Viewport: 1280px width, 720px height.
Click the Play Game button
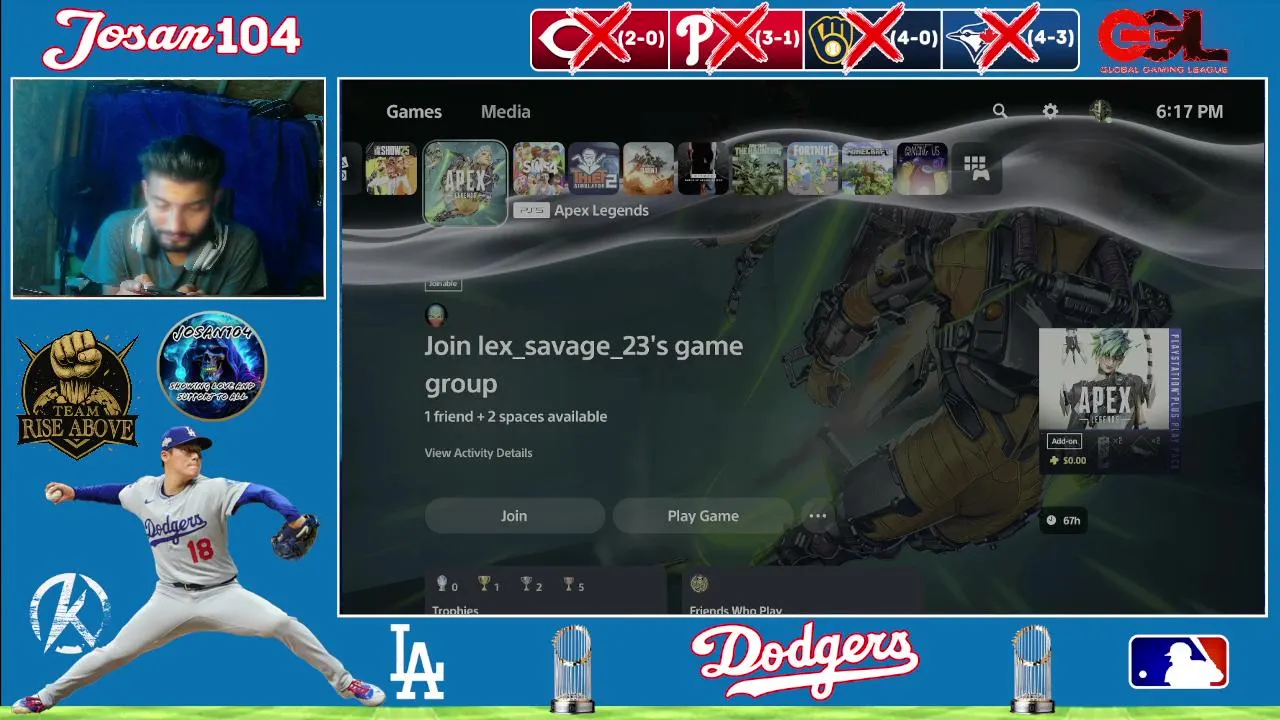point(703,516)
